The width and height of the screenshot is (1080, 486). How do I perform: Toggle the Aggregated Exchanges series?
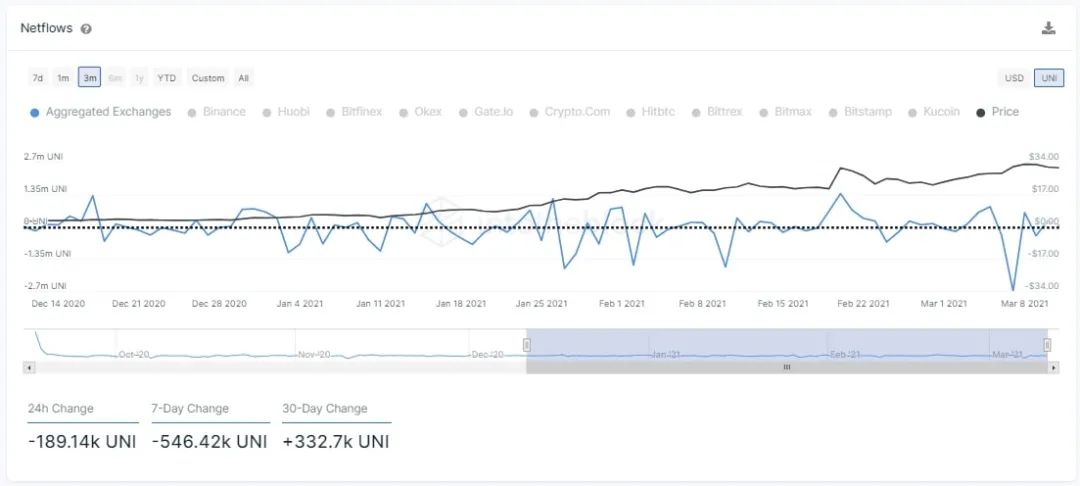click(101, 112)
